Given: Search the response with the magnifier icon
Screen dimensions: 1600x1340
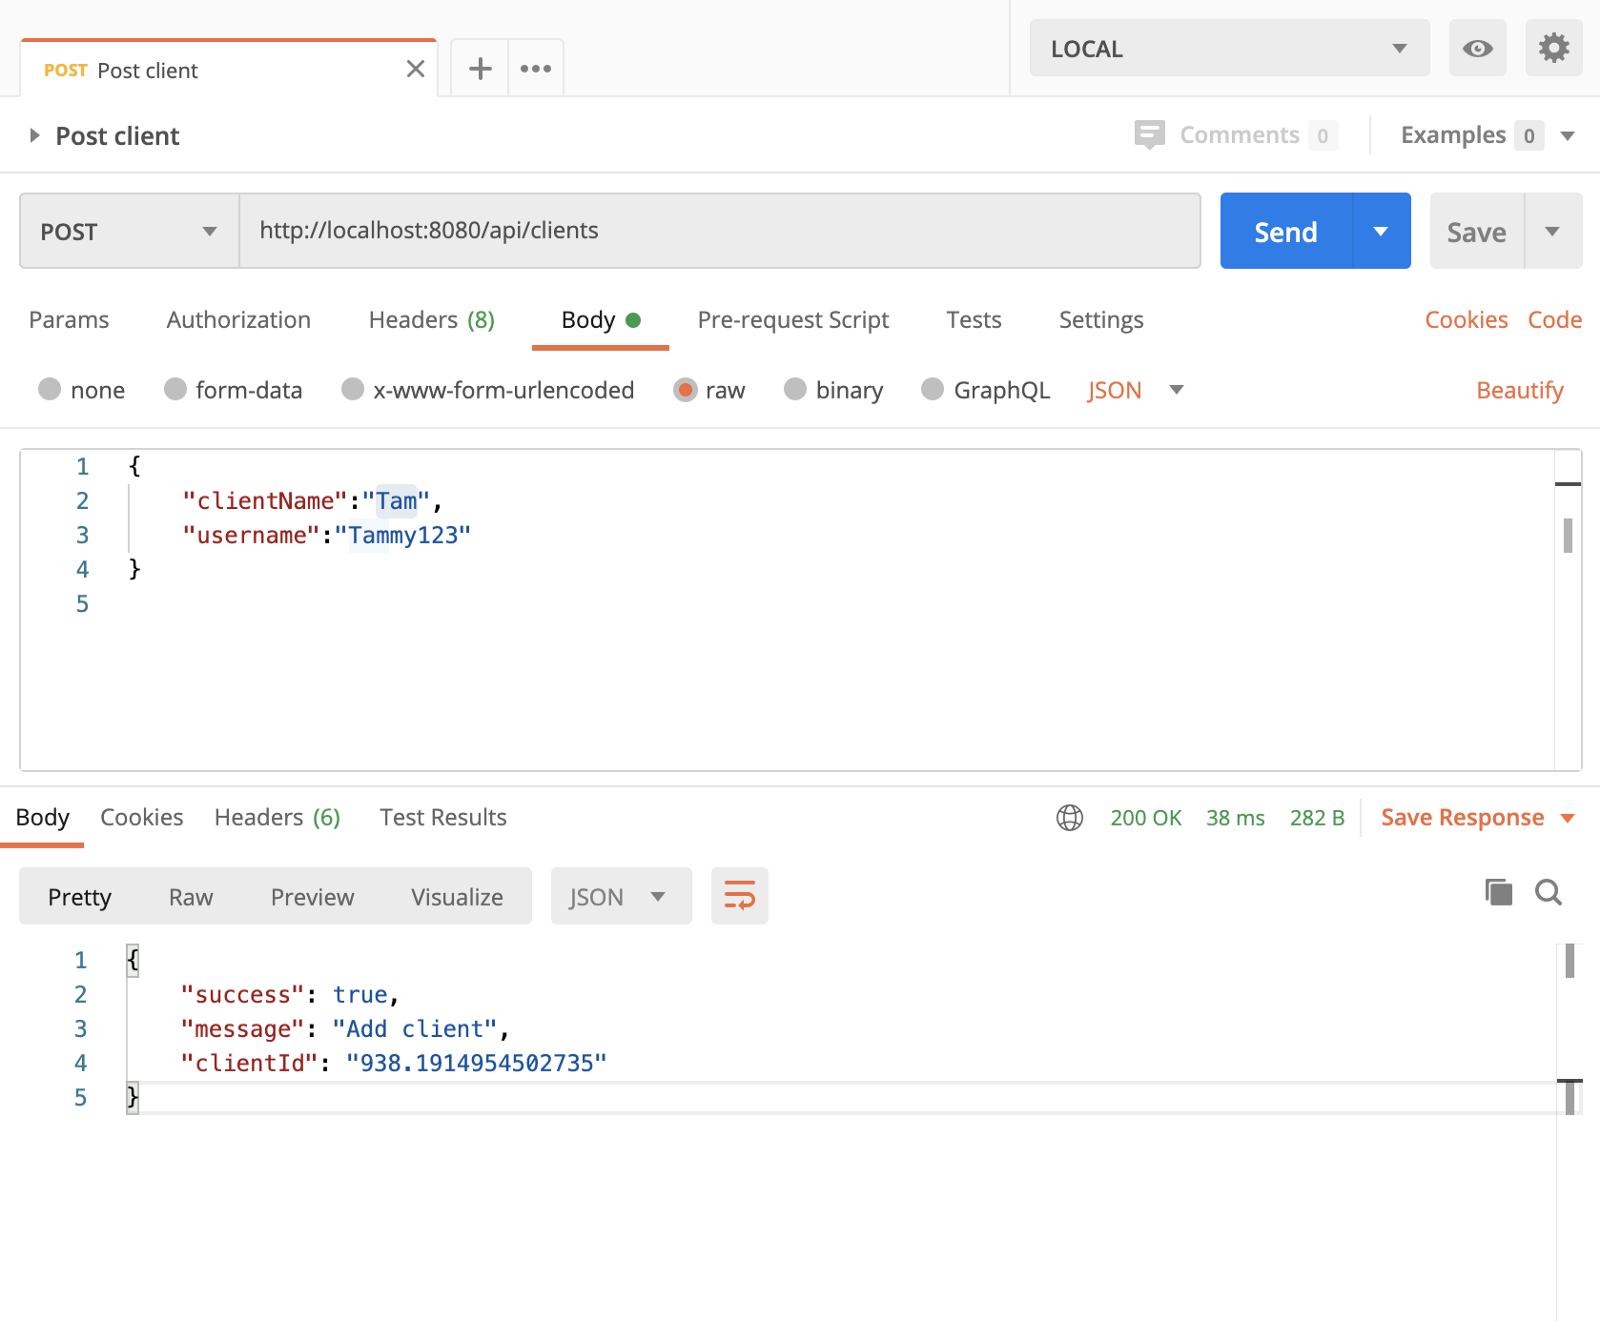Looking at the screenshot, I should point(1548,892).
